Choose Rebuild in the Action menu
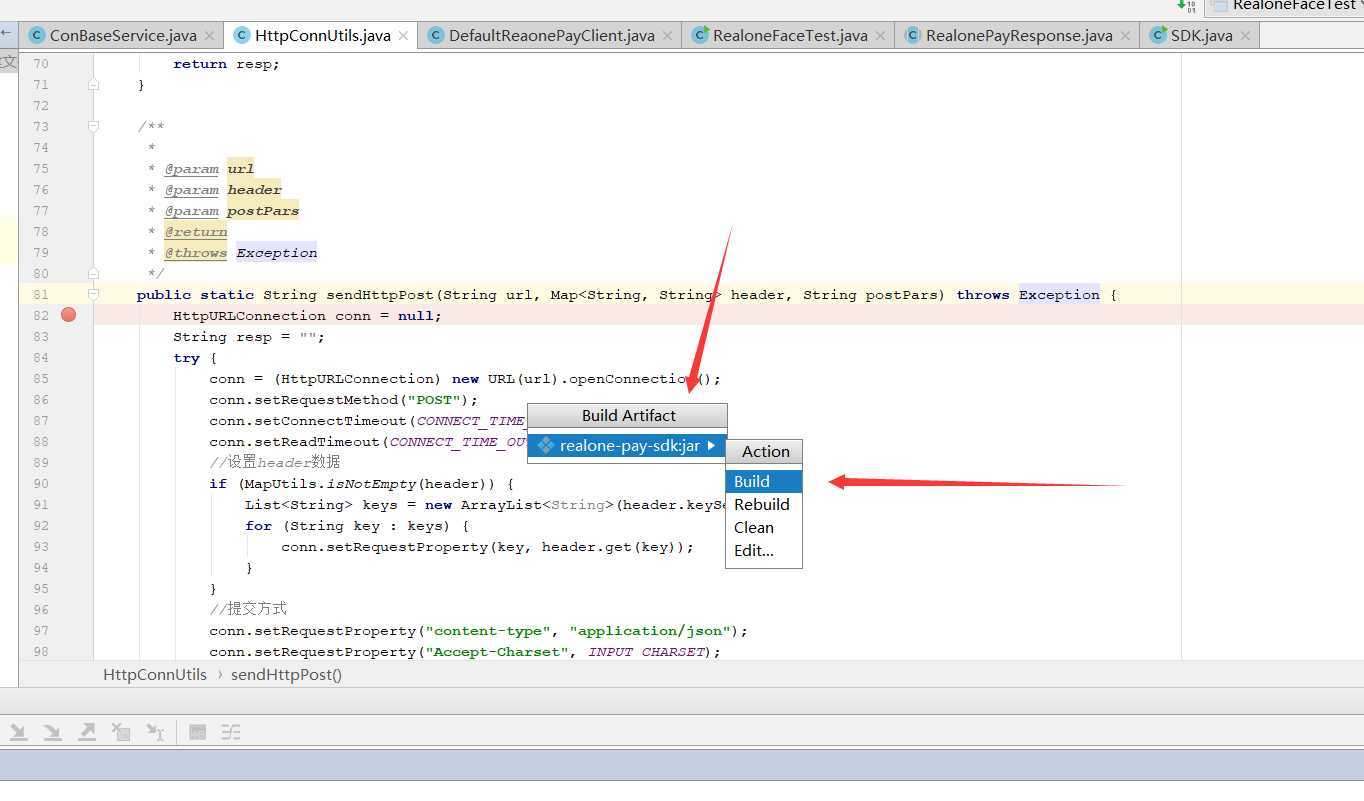The width and height of the screenshot is (1364, 801). [x=764, y=504]
